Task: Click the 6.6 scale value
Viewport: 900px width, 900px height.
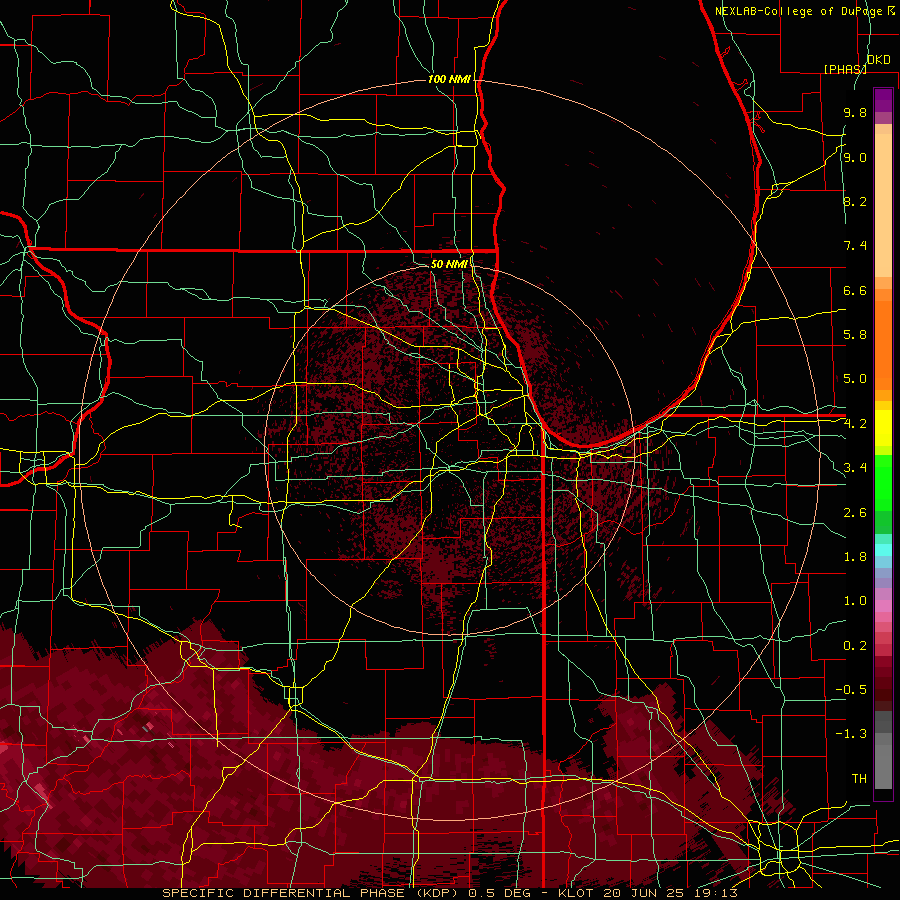Action: pos(855,290)
